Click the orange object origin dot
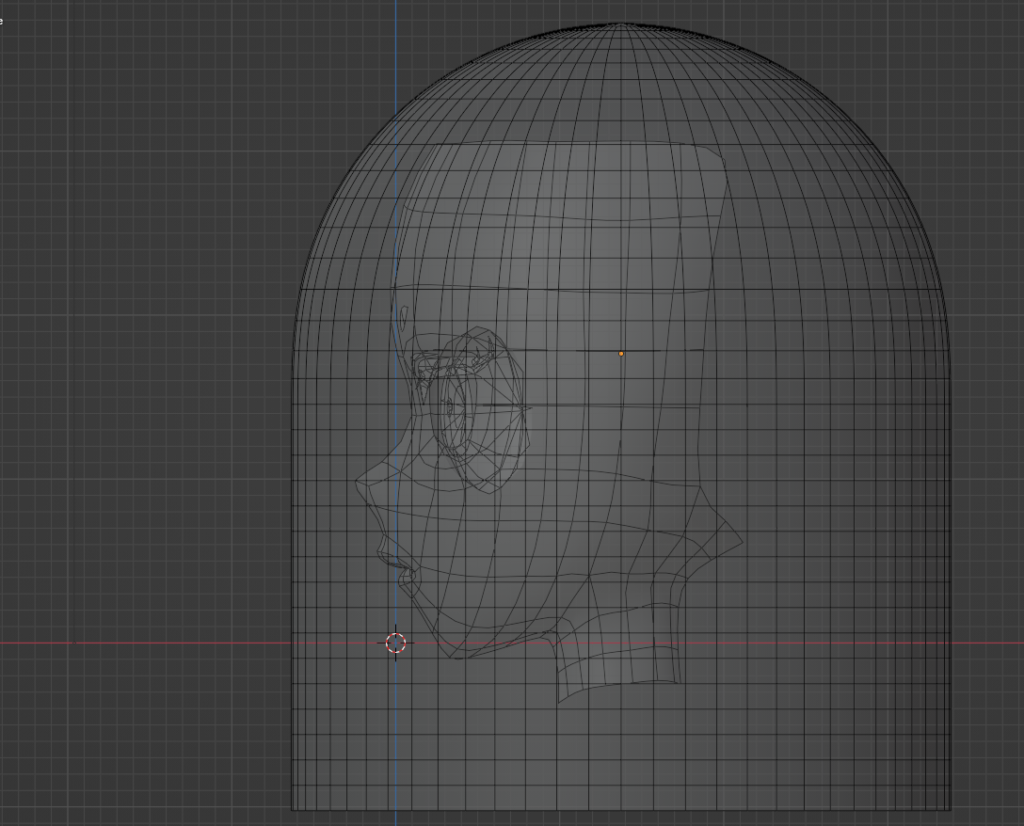This screenshot has height=826, width=1024. 621,354
